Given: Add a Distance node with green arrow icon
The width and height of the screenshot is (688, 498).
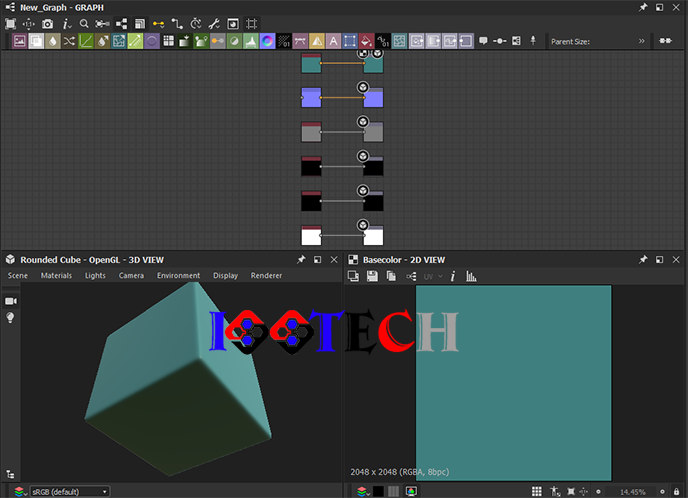Looking at the screenshot, I should point(135,41).
